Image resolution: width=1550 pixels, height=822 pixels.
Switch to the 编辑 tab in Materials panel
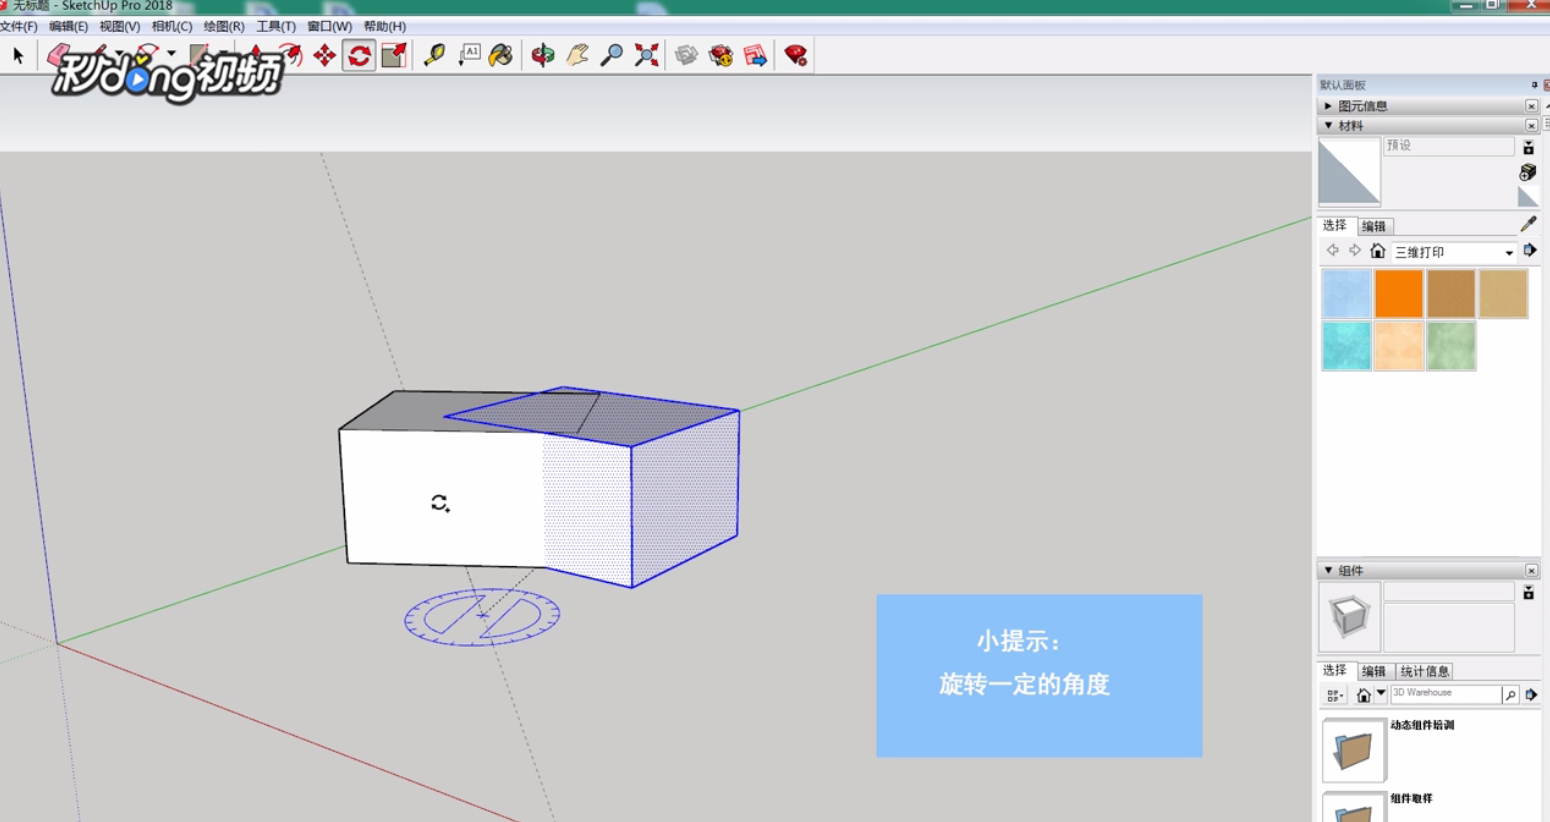coord(1374,225)
